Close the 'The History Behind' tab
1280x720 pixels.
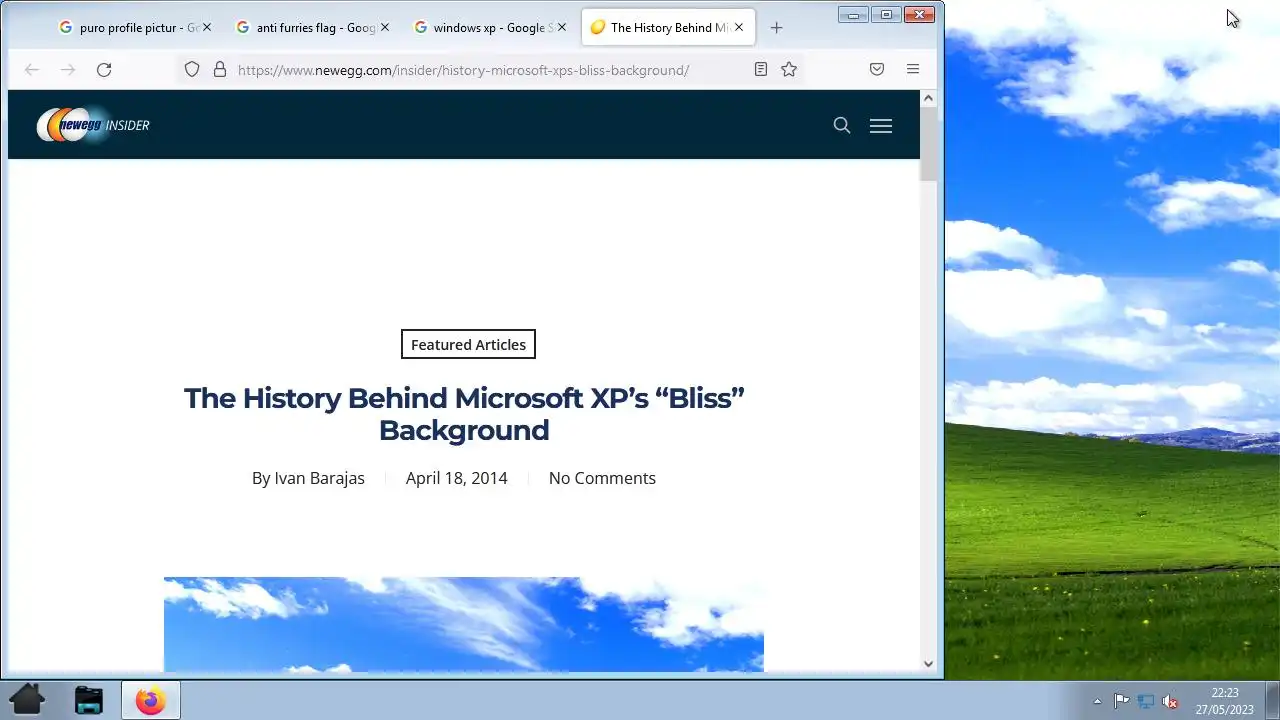[739, 28]
